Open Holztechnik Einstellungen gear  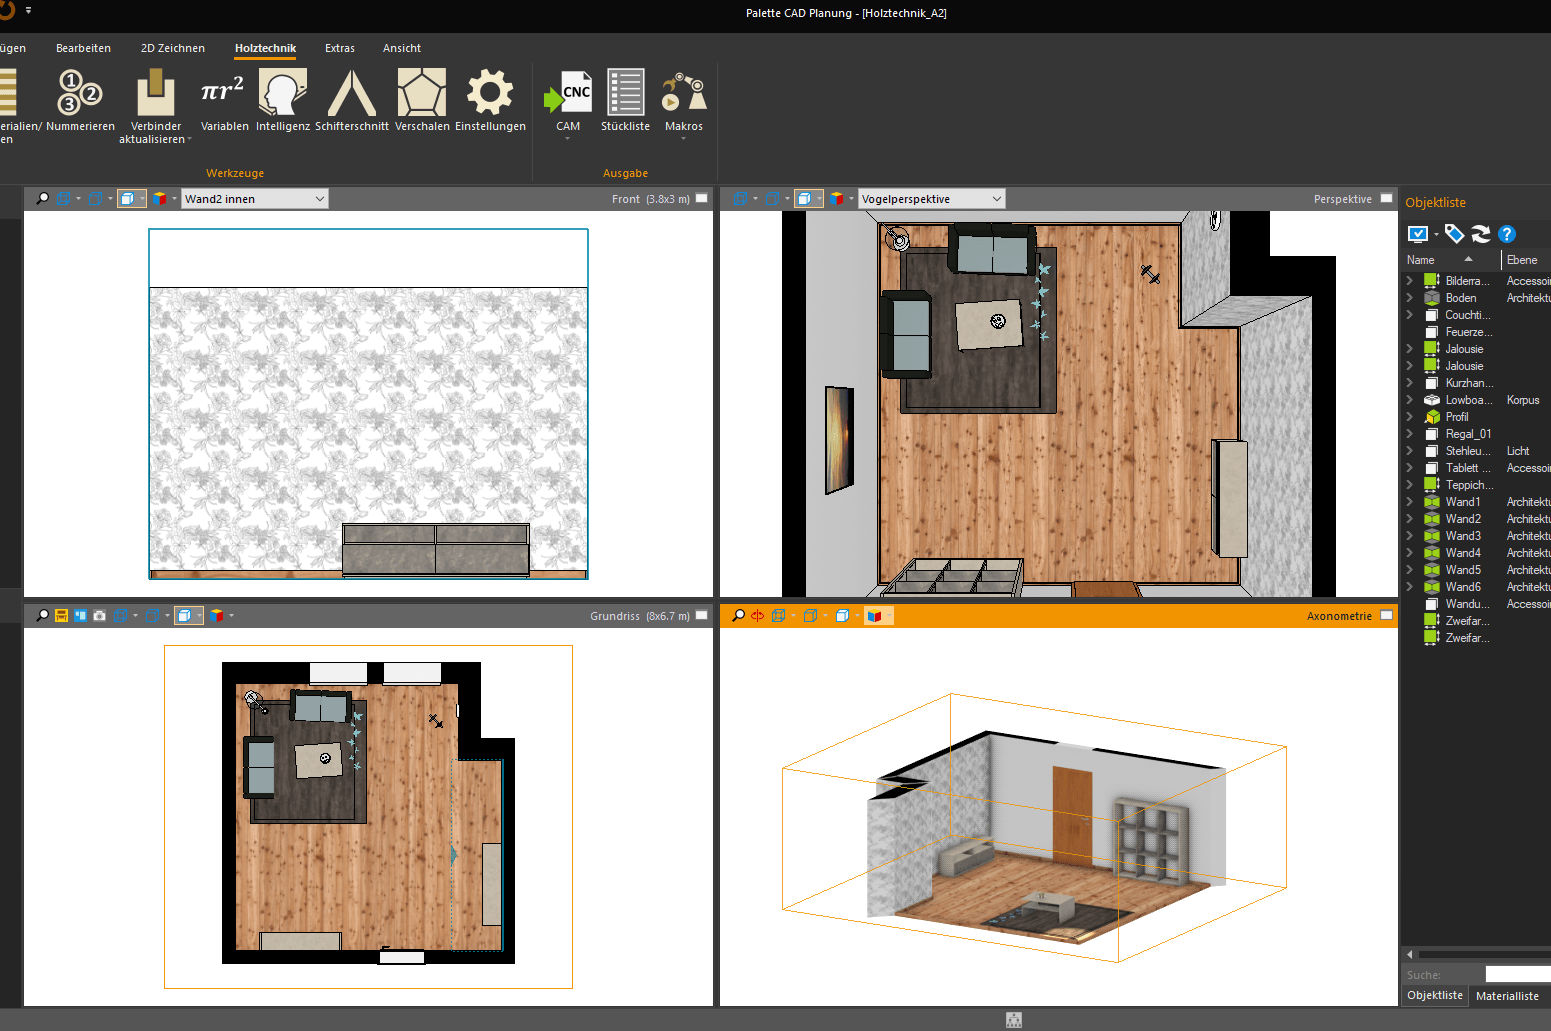coord(490,98)
